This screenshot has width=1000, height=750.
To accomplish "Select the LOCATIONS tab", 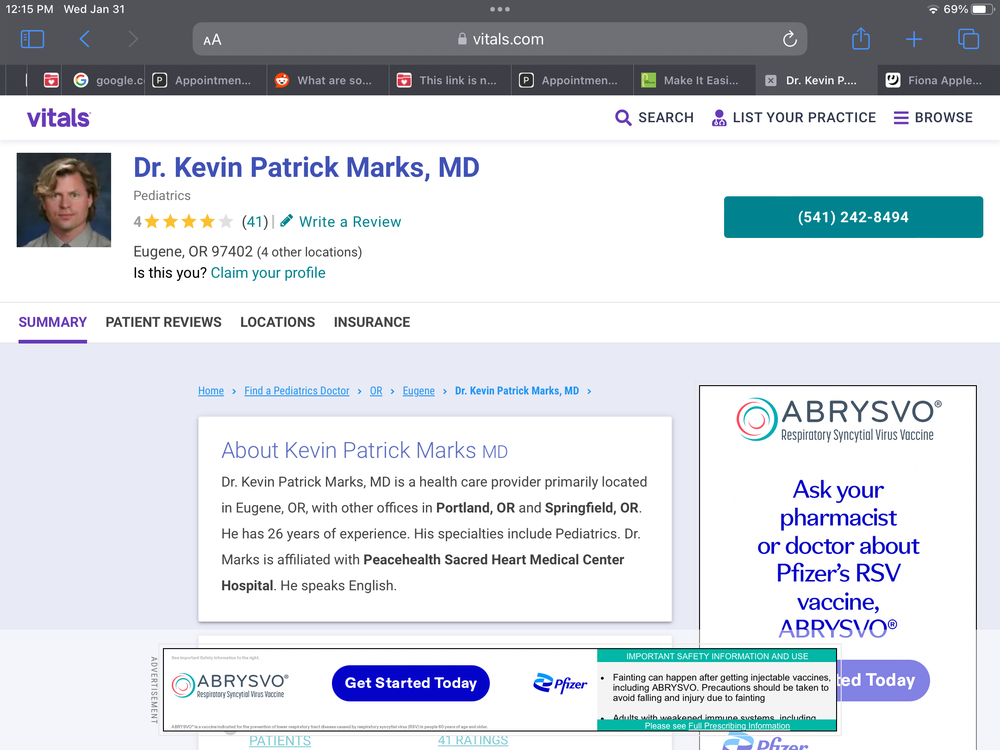I will pyautogui.click(x=277, y=322).
